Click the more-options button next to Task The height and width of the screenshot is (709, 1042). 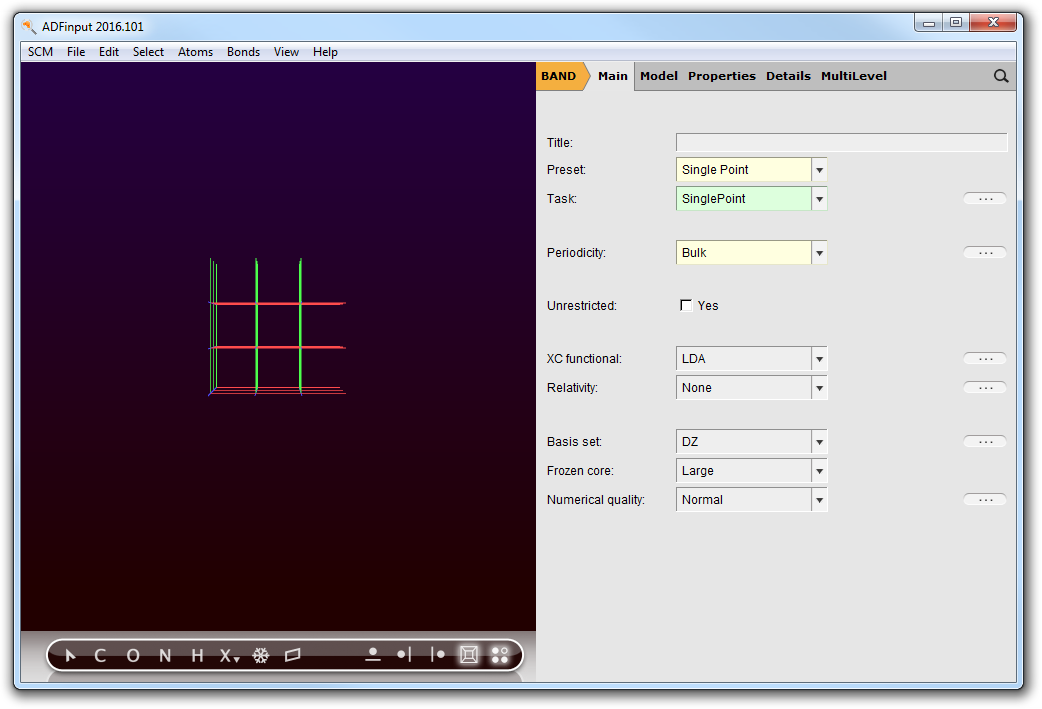click(x=985, y=199)
